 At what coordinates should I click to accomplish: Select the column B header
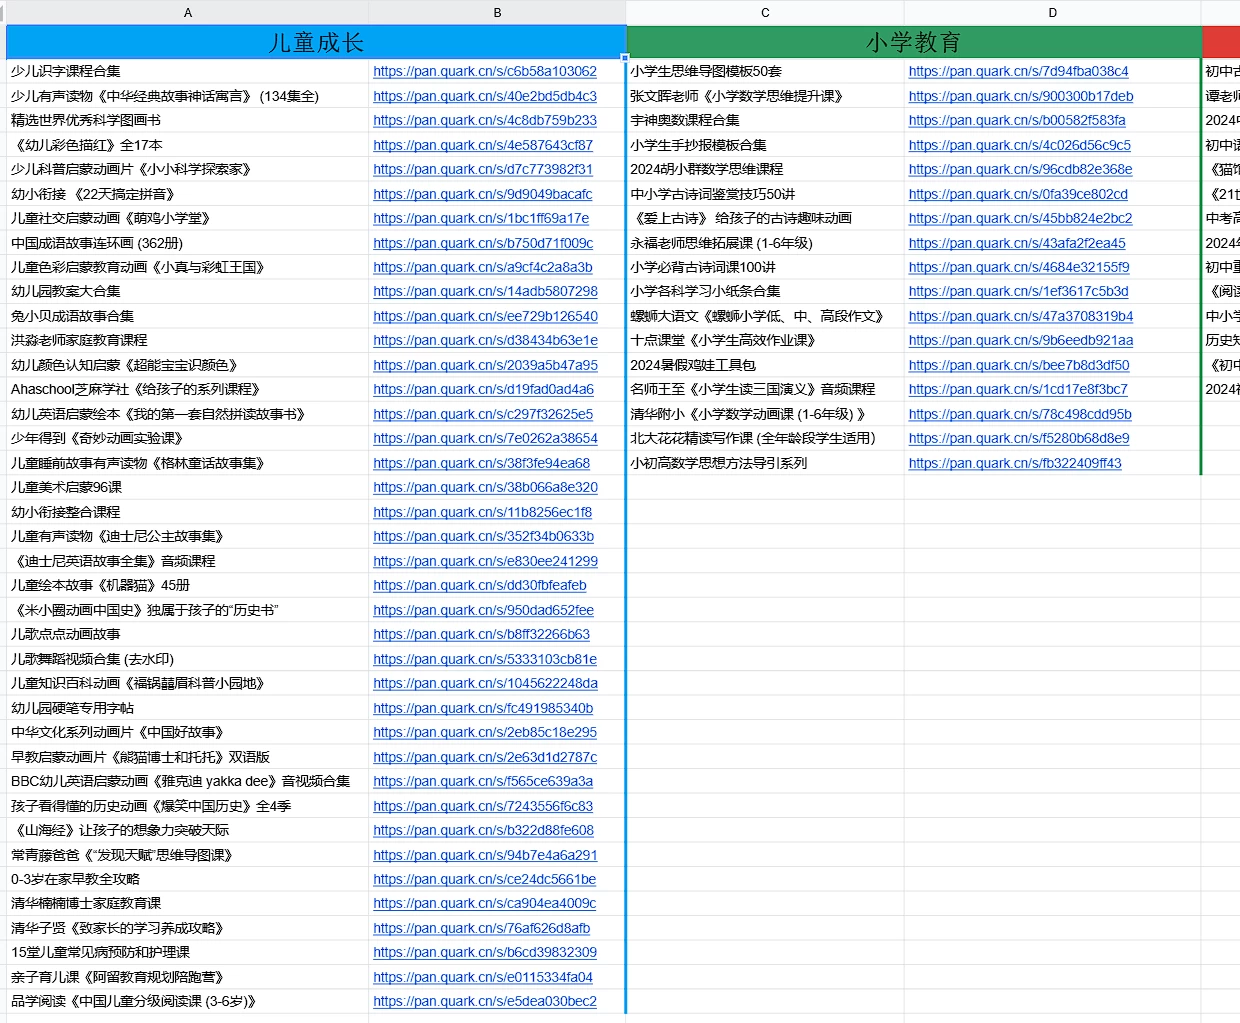point(497,12)
